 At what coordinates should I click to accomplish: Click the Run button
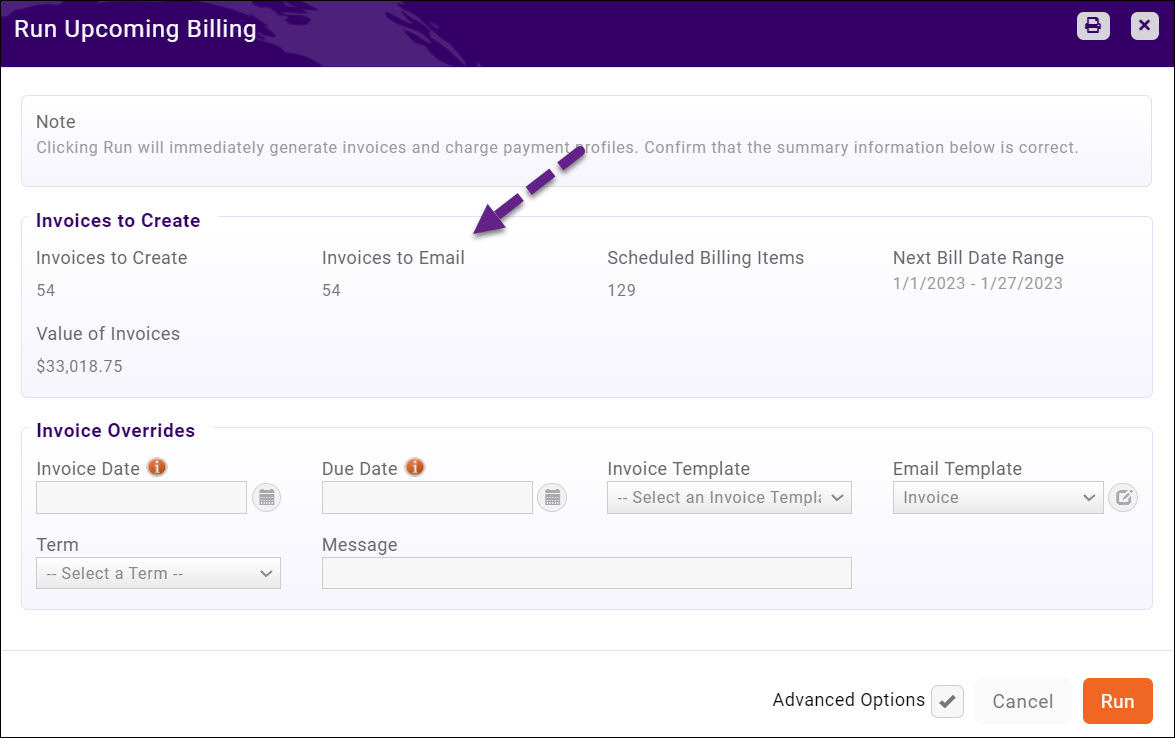coord(1117,701)
